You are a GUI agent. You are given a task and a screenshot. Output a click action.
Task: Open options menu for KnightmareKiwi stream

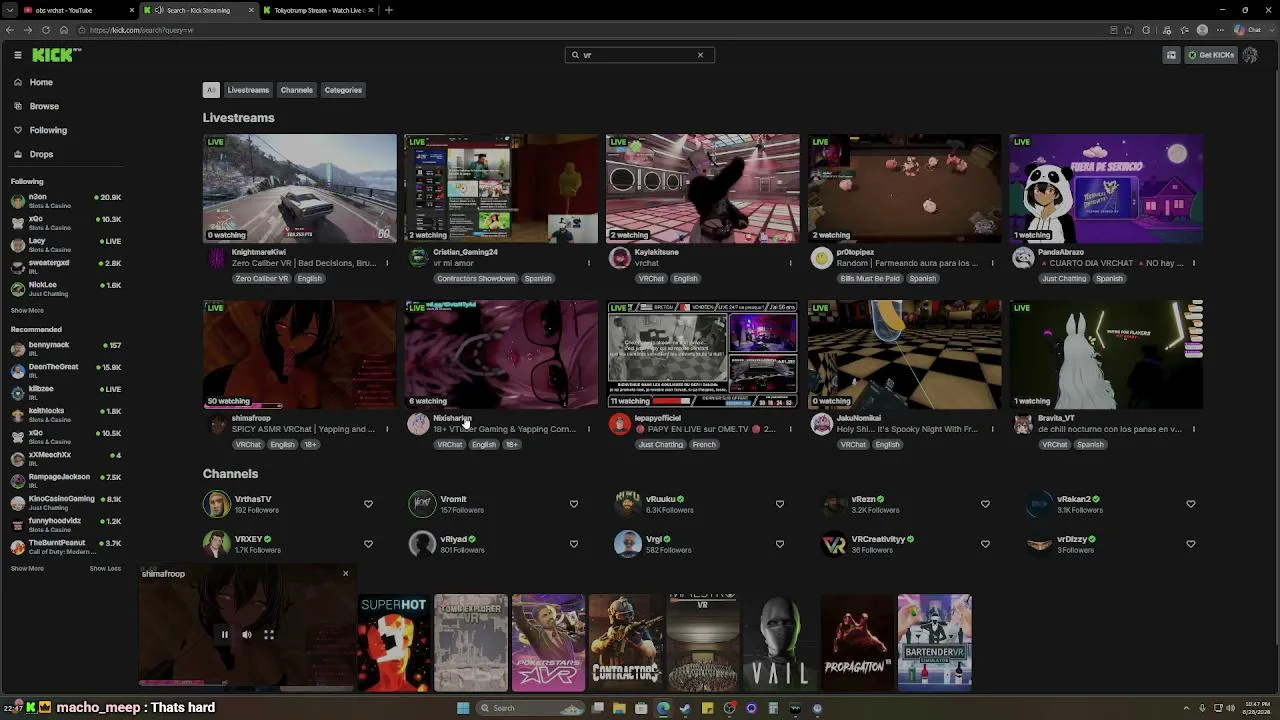[x=387, y=263]
